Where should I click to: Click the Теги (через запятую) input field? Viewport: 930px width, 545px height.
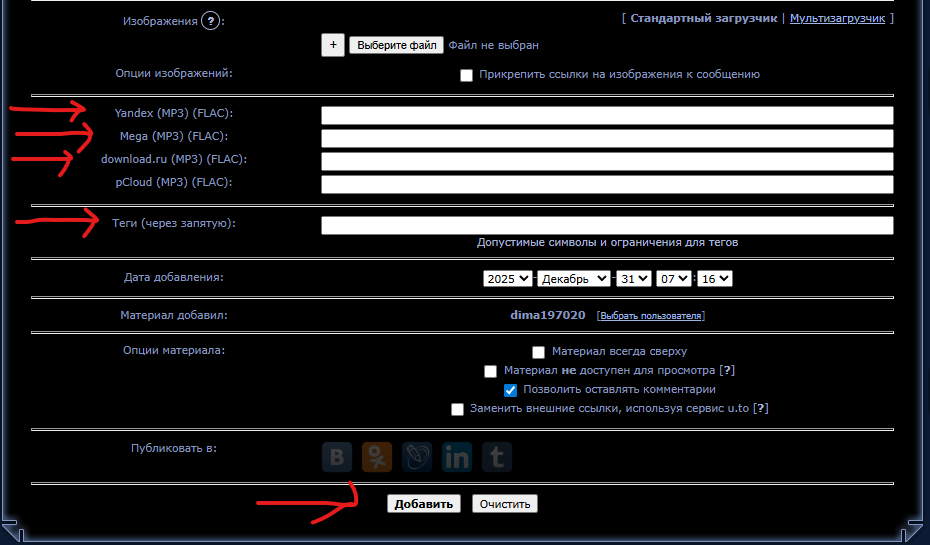click(606, 225)
